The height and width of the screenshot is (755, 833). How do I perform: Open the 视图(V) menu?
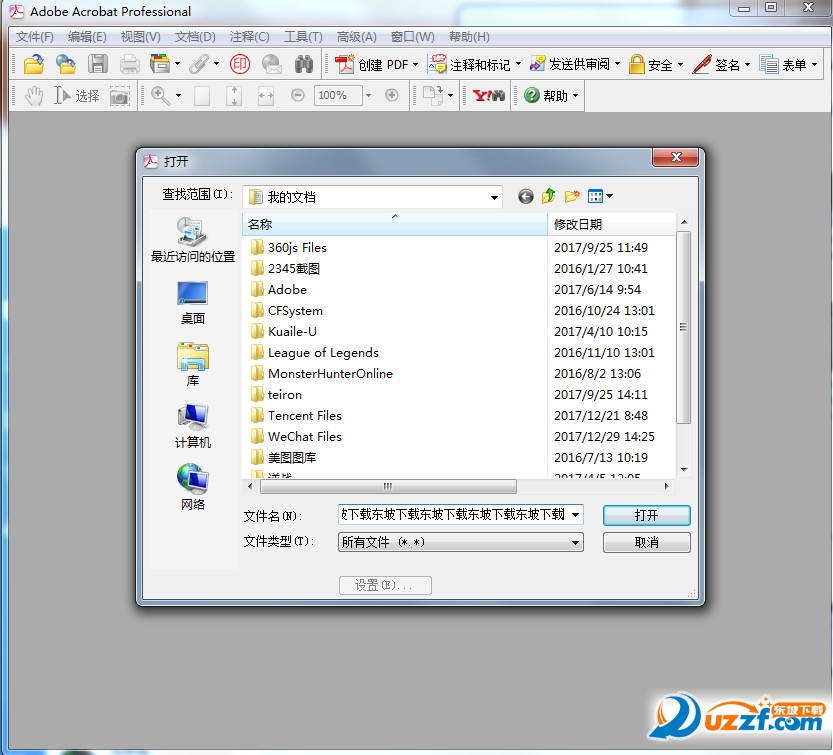click(x=140, y=37)
